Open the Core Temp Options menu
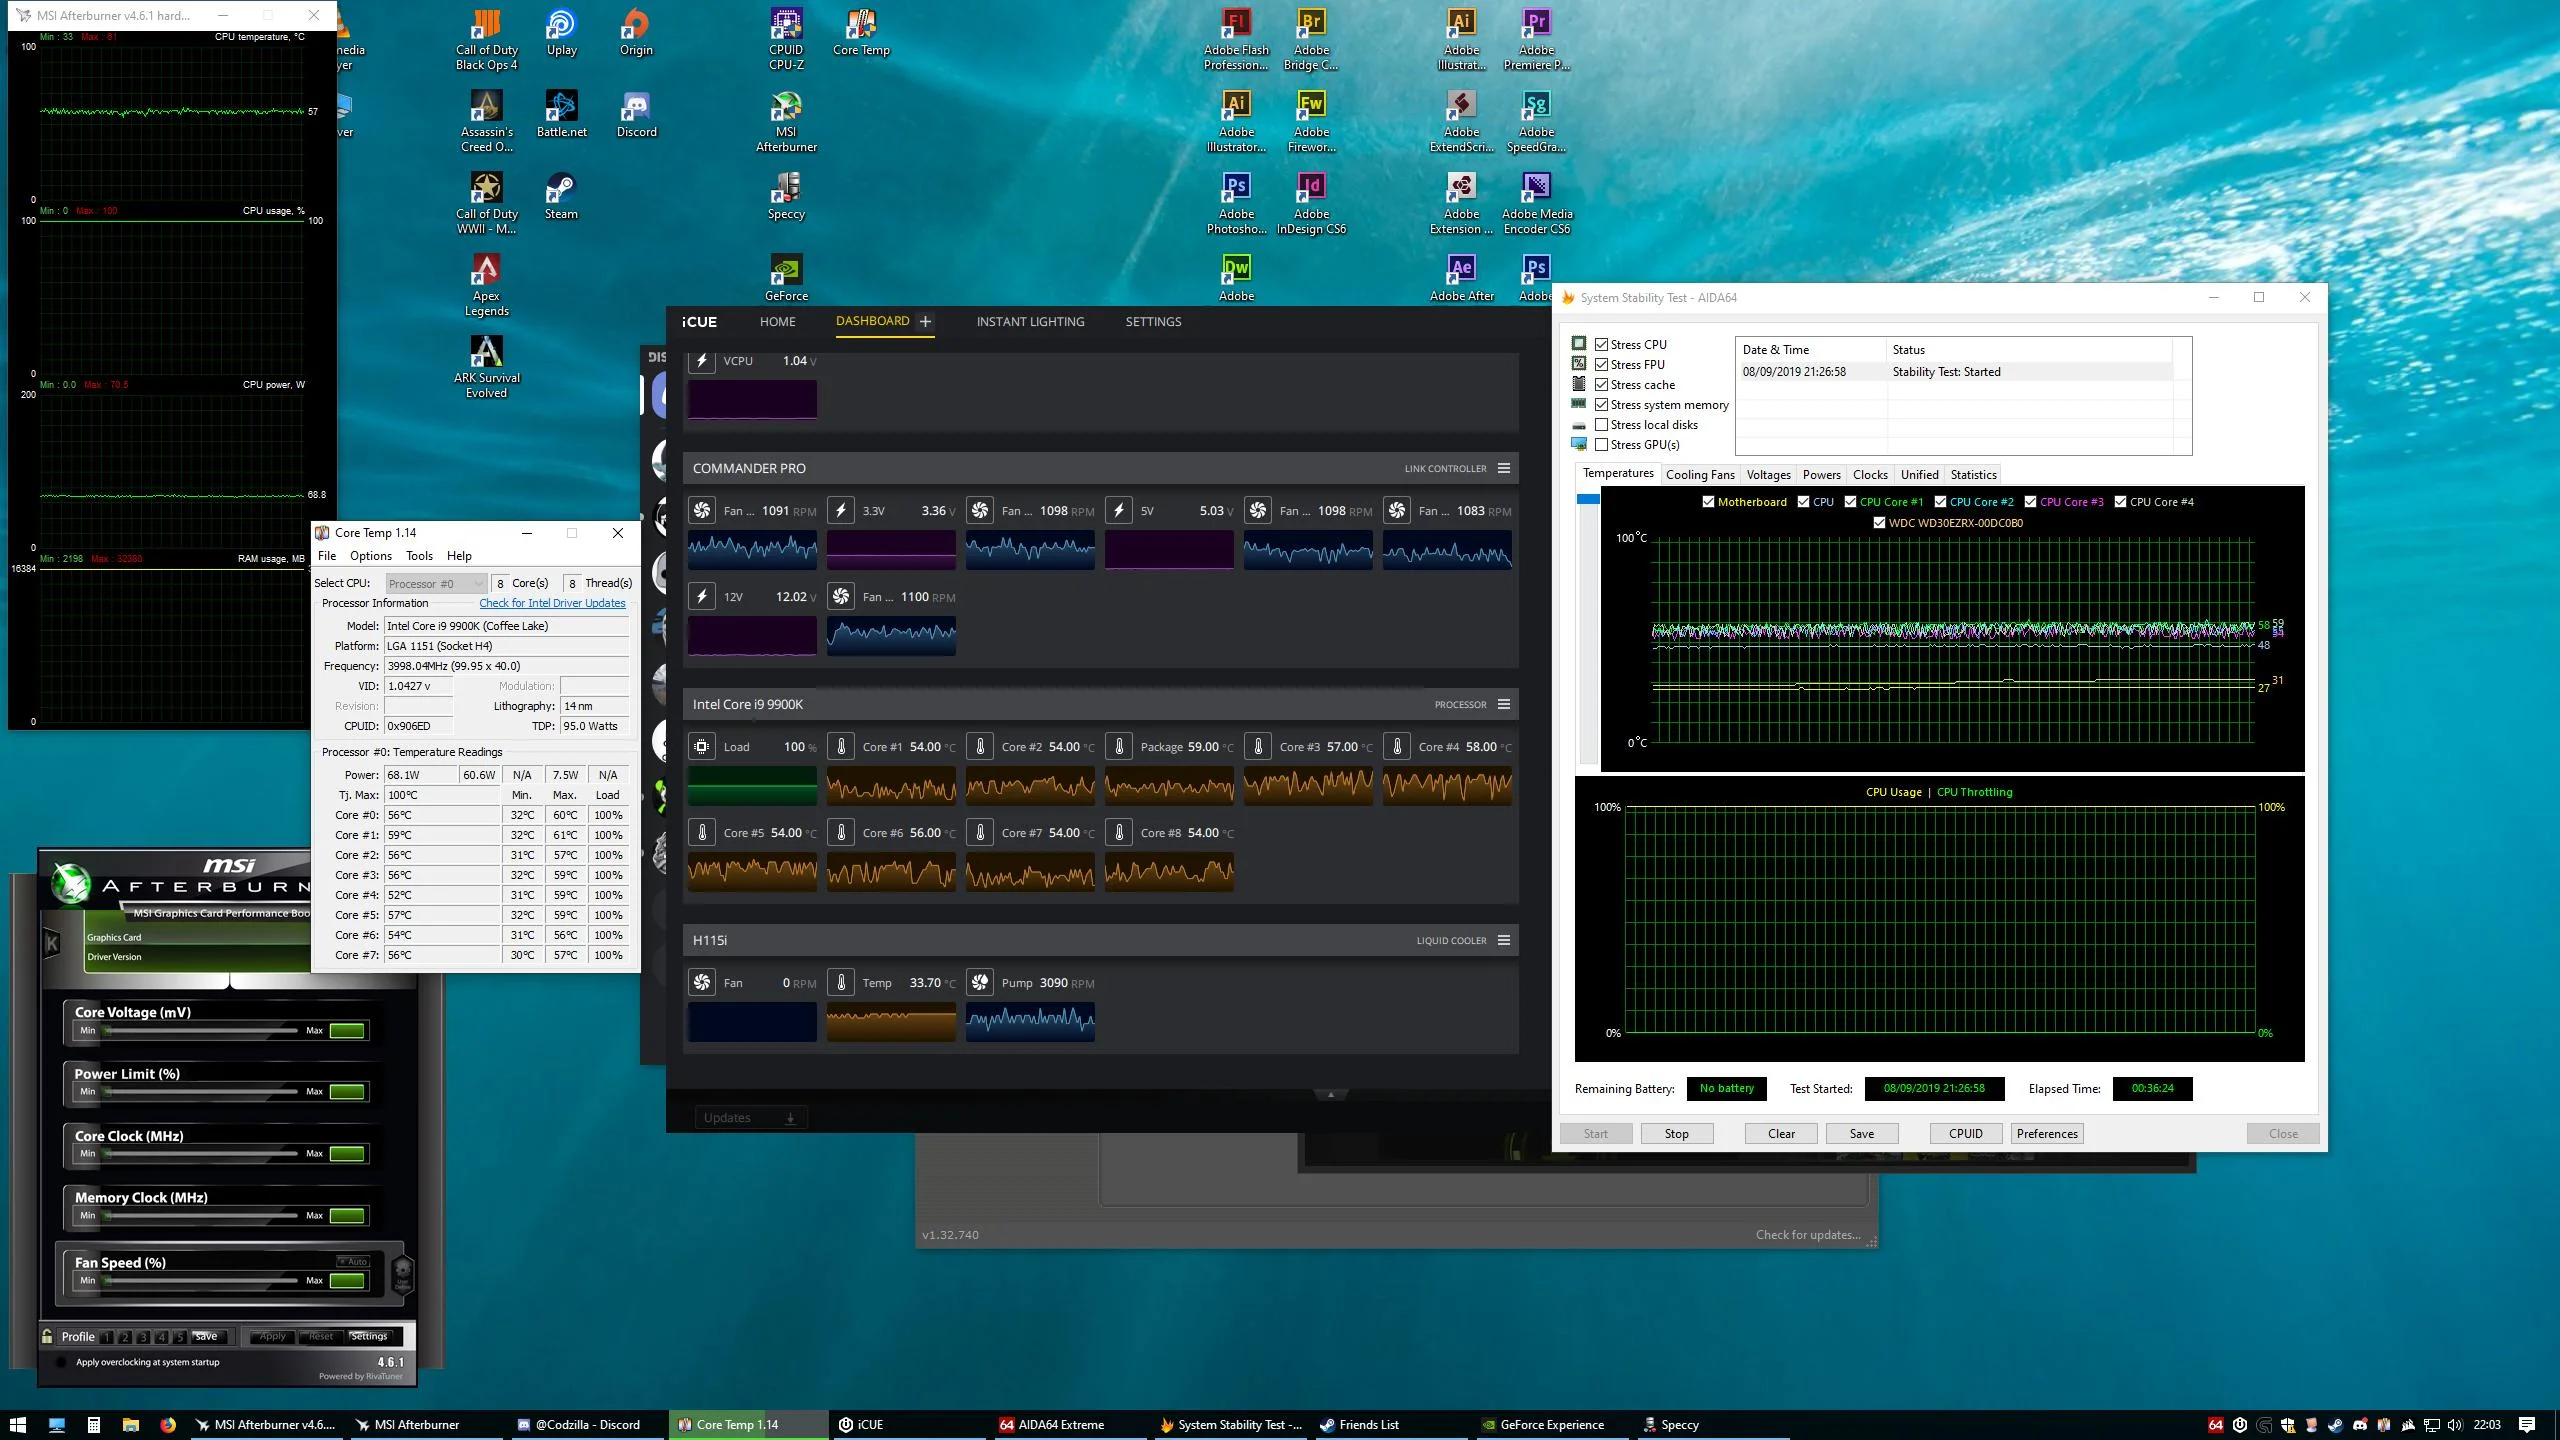This screenshot has height=1440, width=2560. click(371, 556)
